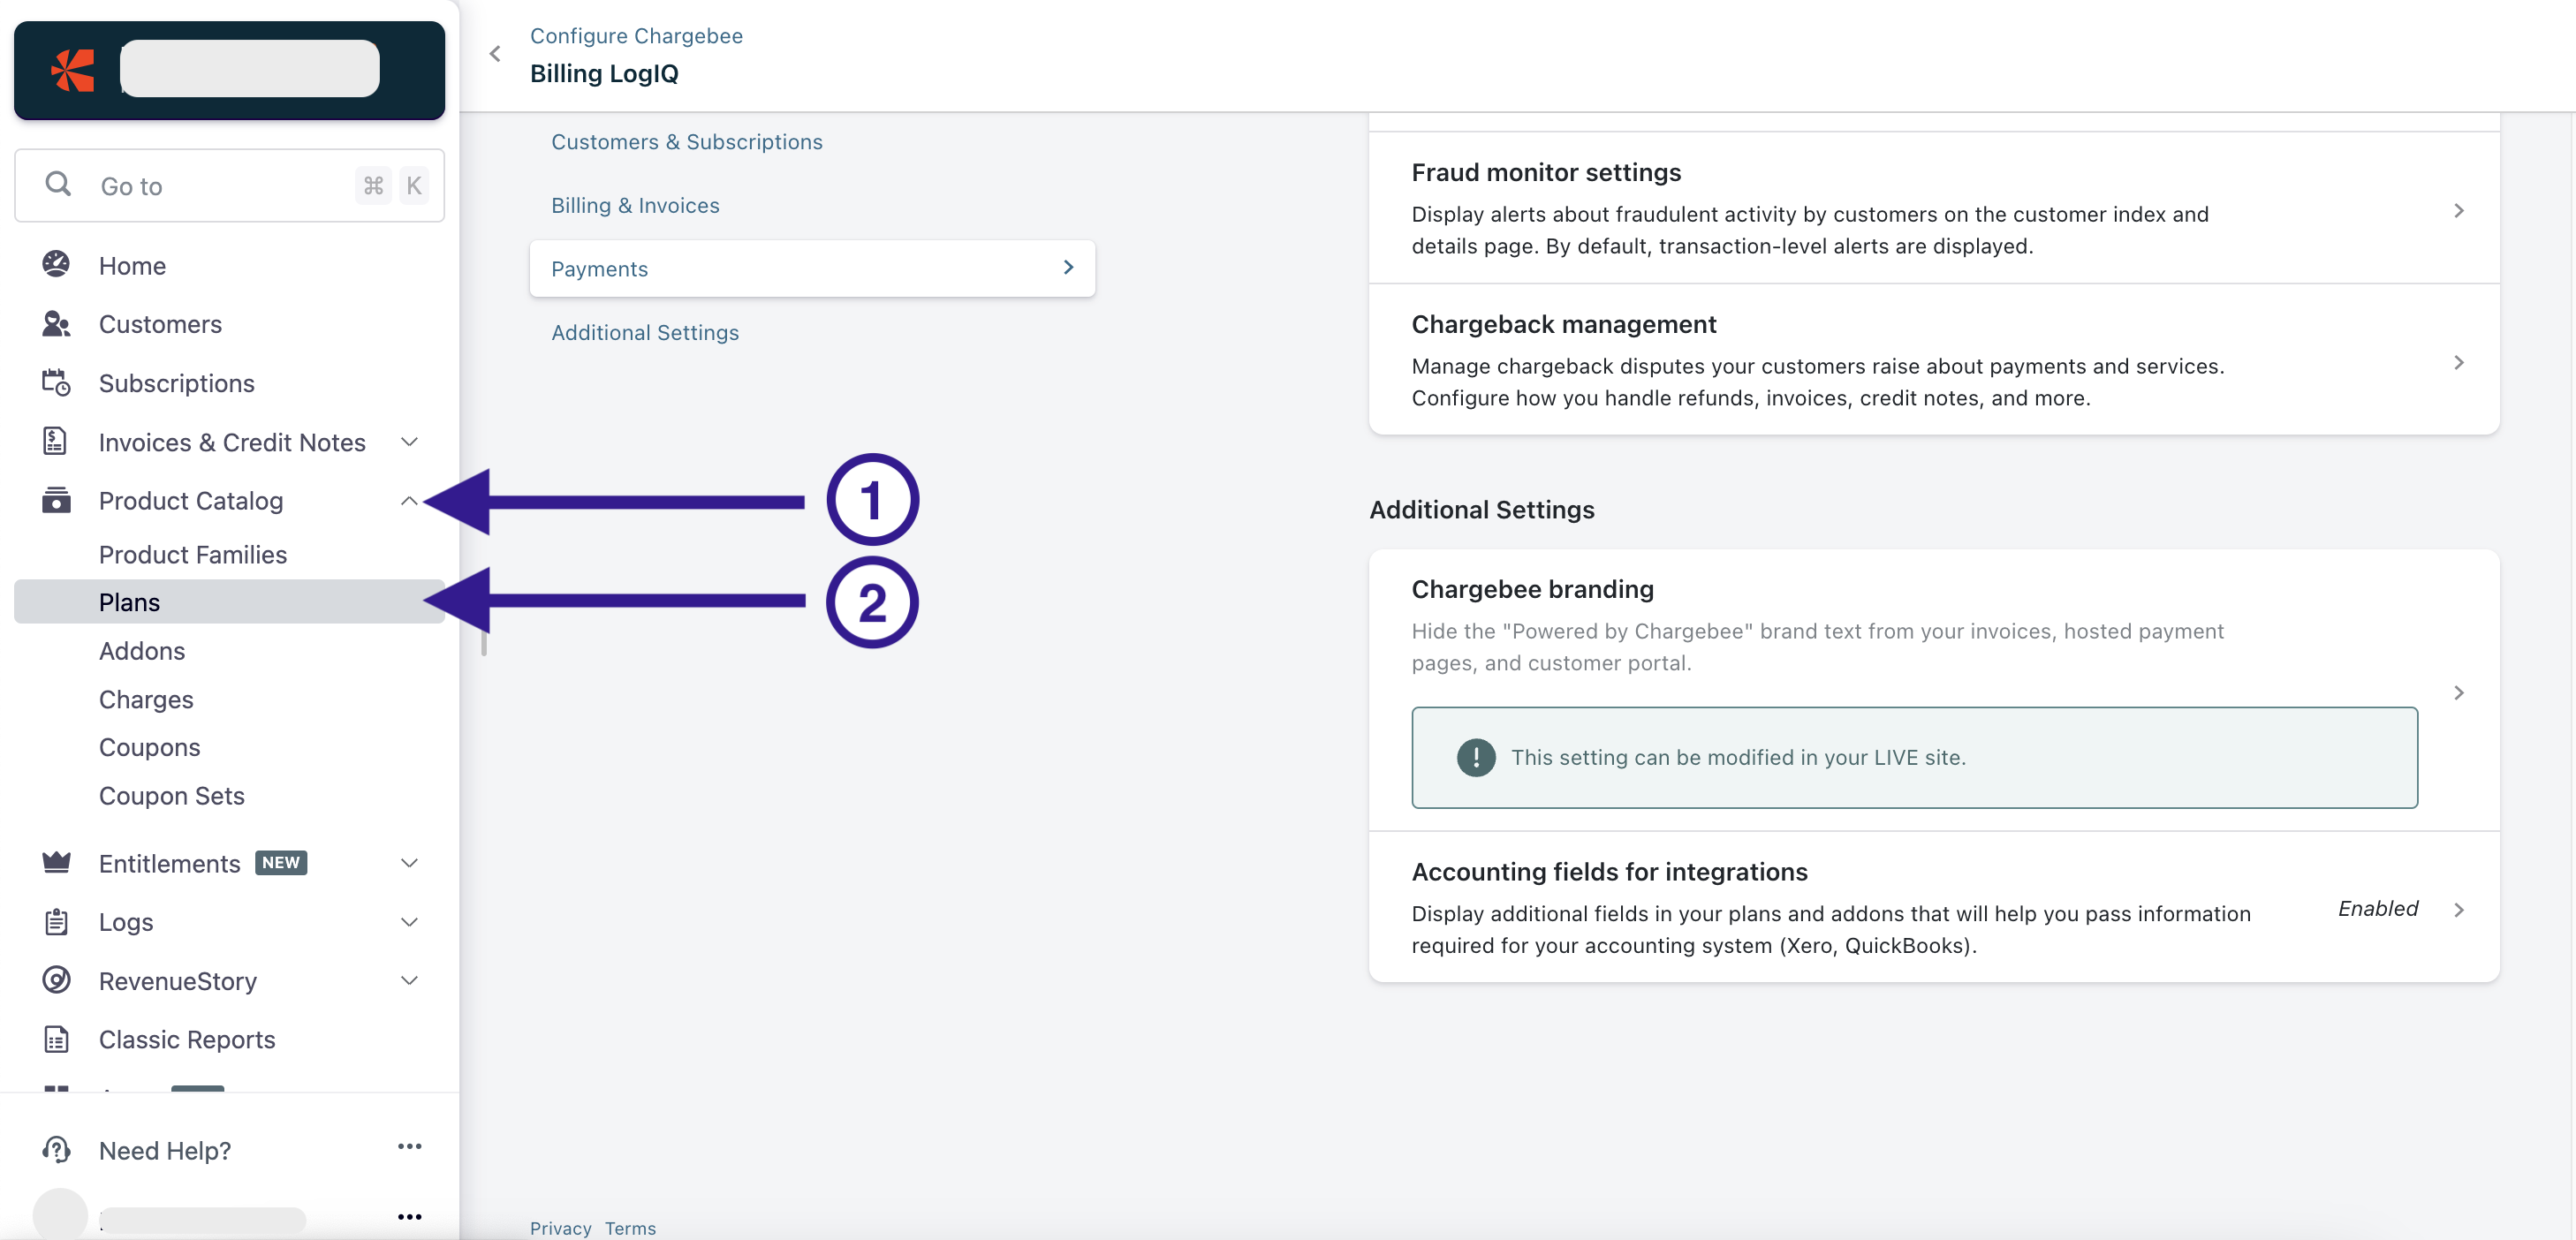This screenshot has width=2576, height=1240.
Task: Click the Fraud monitor settings title
Action: (1546, 172)
